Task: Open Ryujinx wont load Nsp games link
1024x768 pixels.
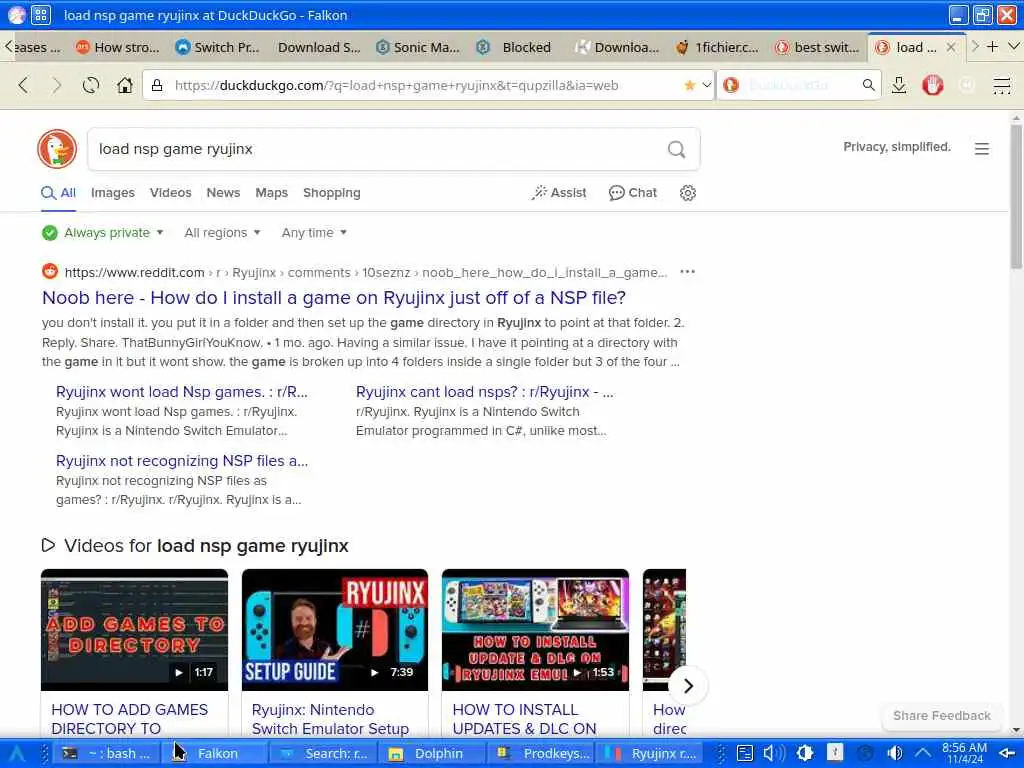Action: (x=182, y=392)
